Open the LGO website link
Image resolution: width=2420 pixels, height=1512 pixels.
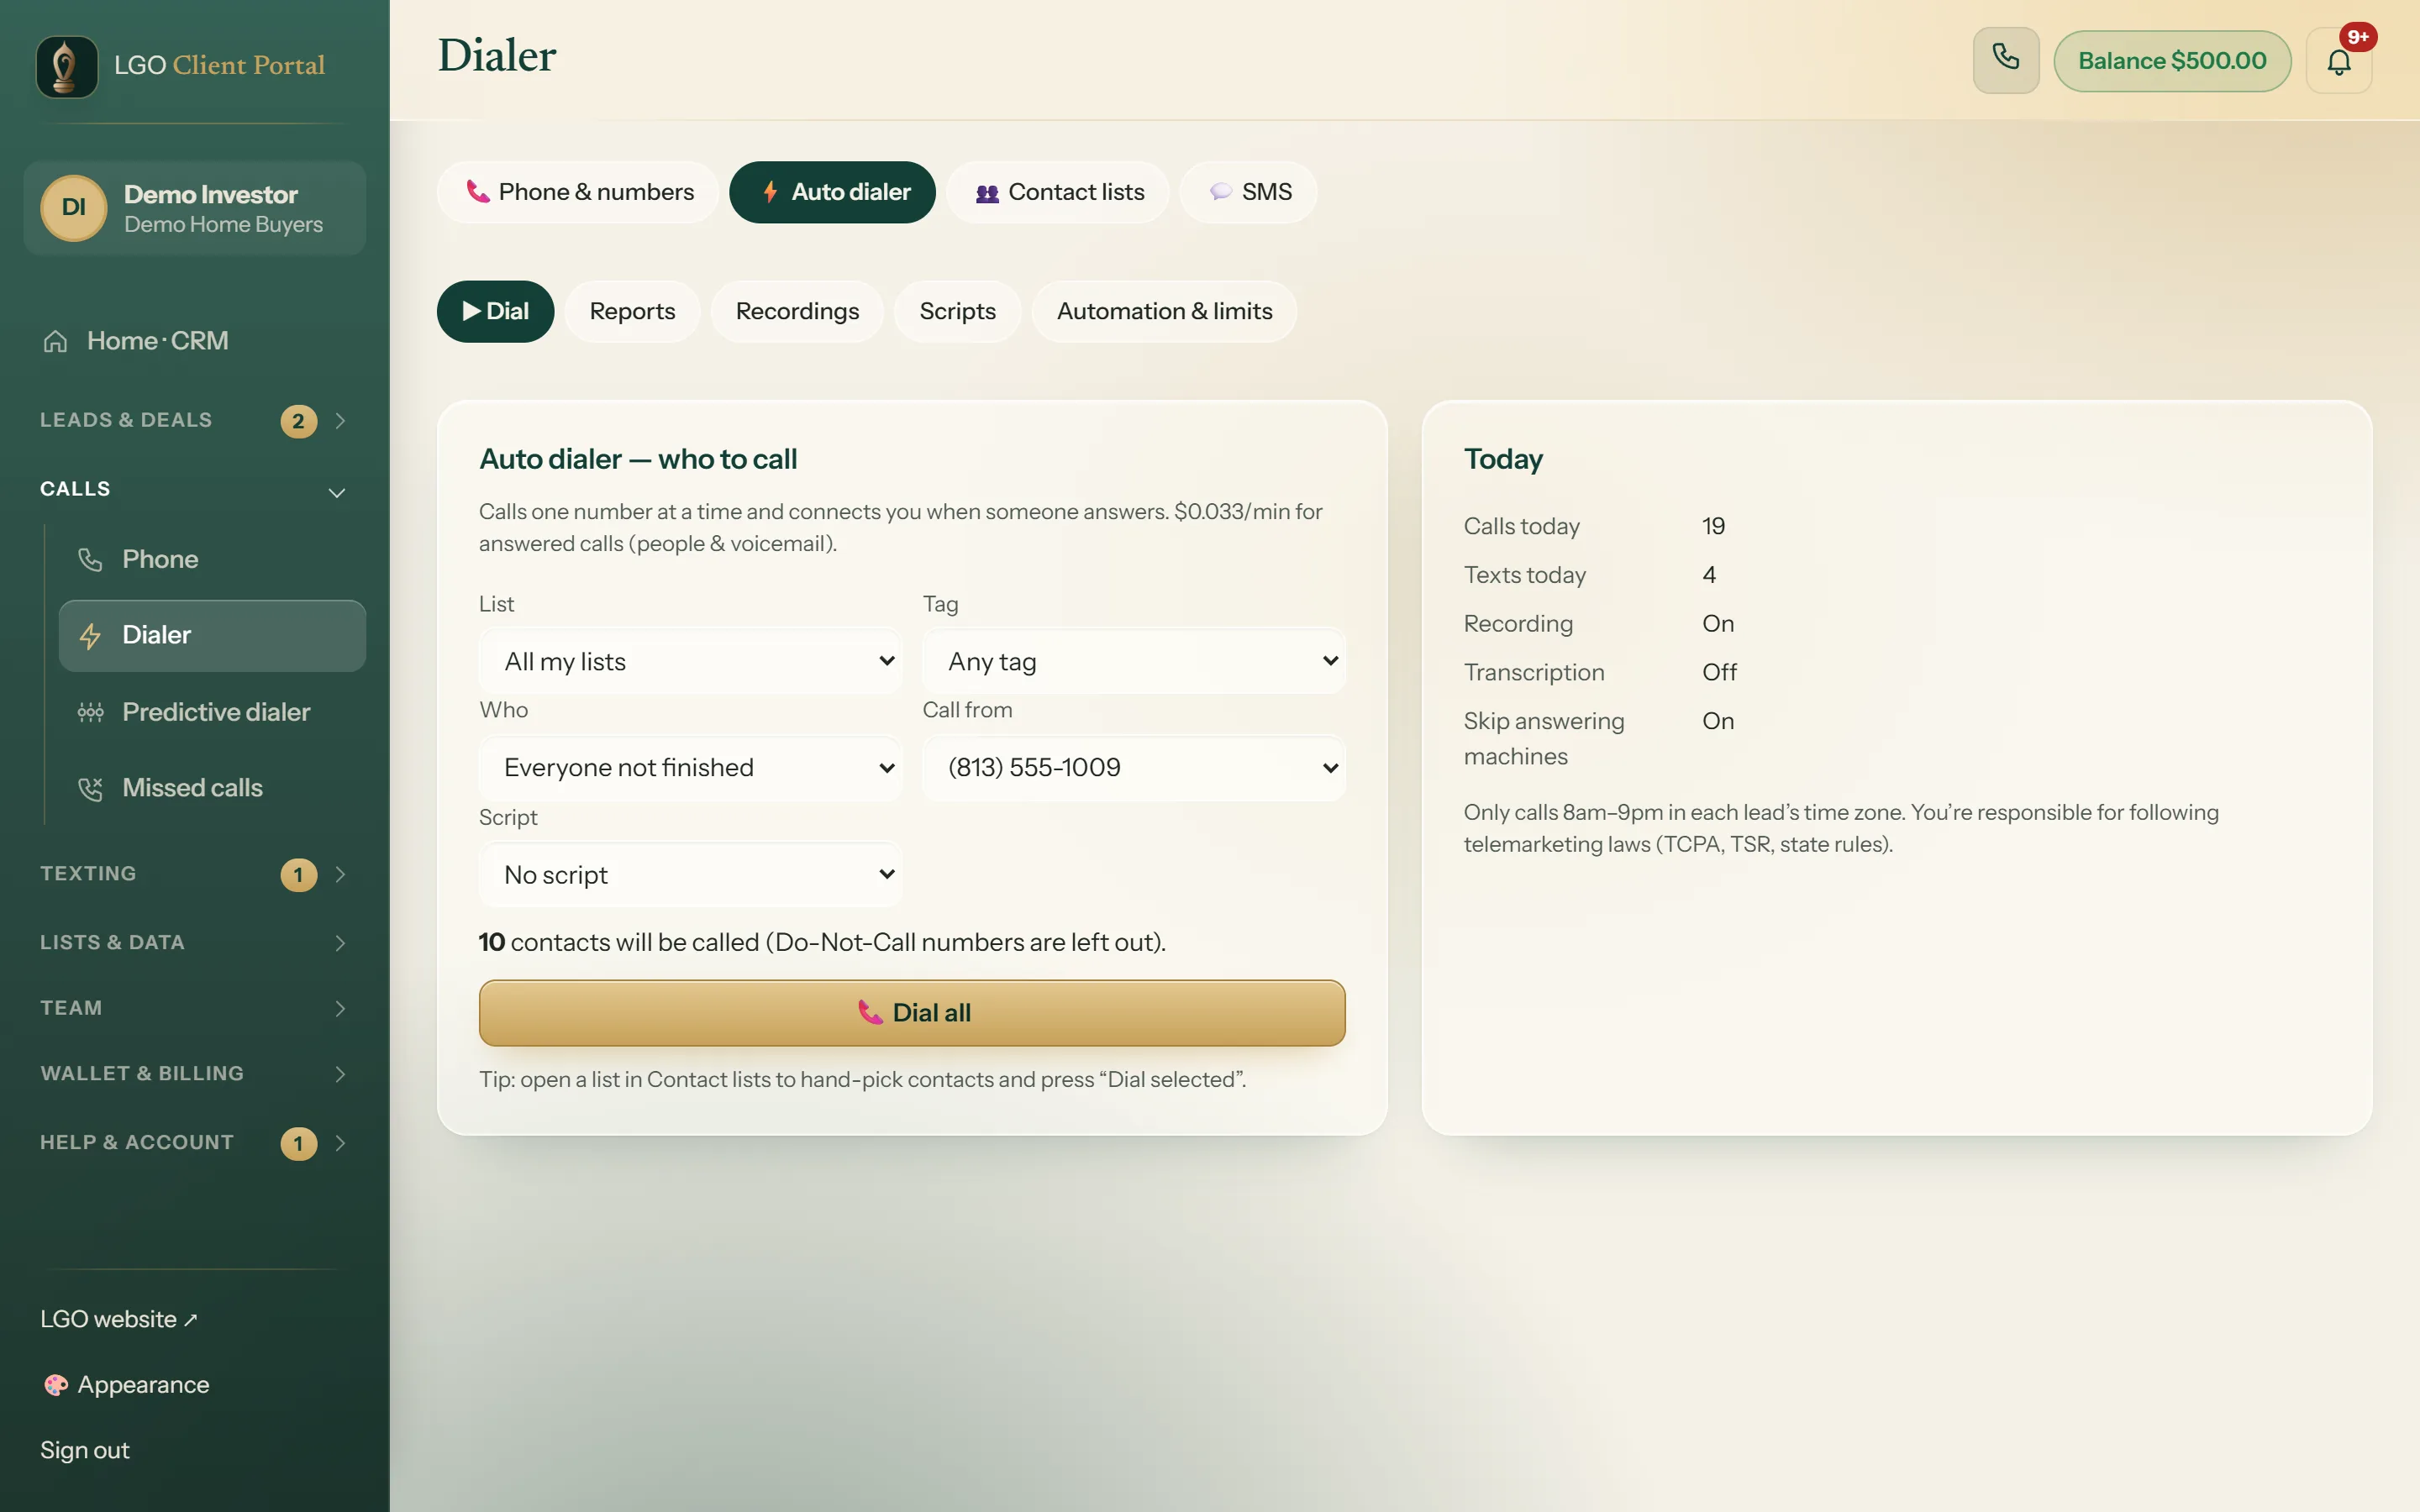click(118, 1320)
